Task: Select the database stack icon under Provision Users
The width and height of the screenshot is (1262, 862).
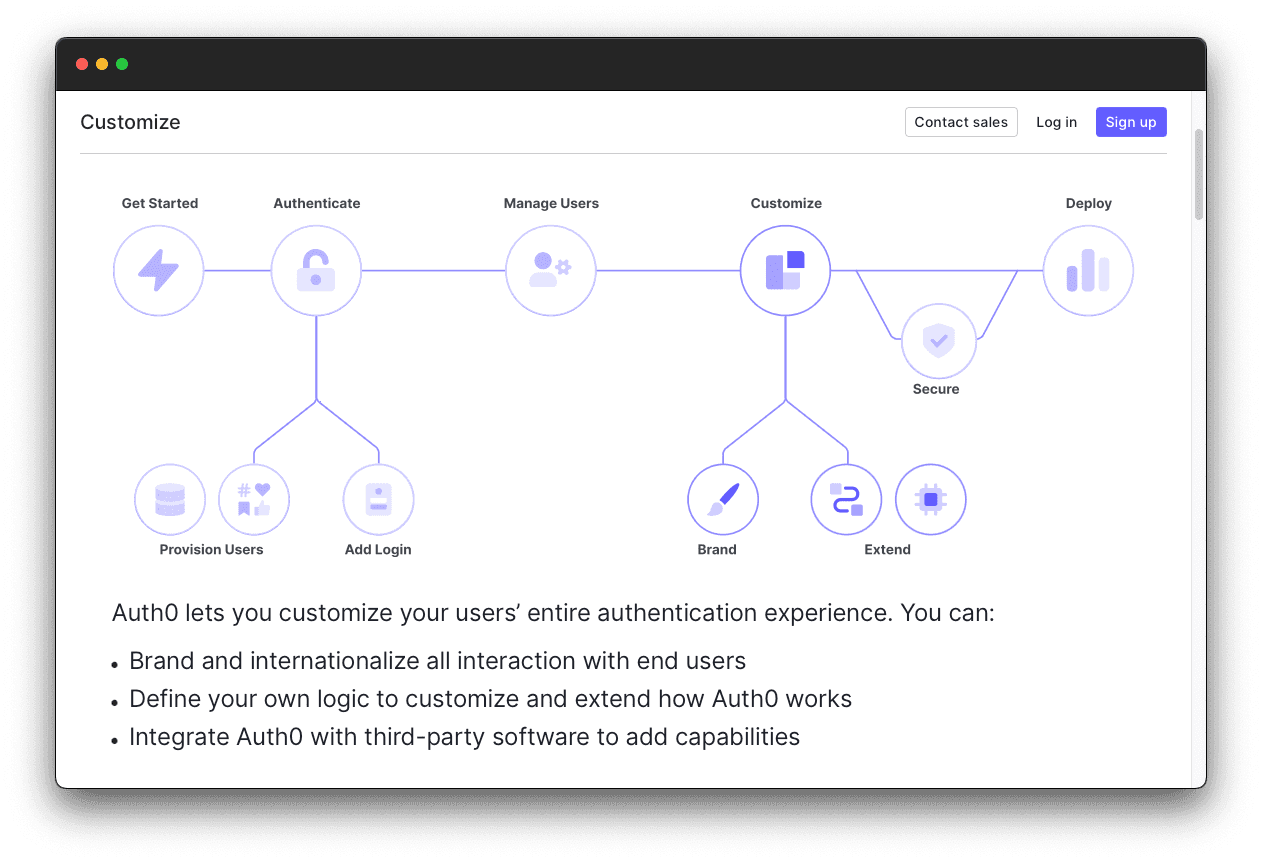Action: [170, 499]
